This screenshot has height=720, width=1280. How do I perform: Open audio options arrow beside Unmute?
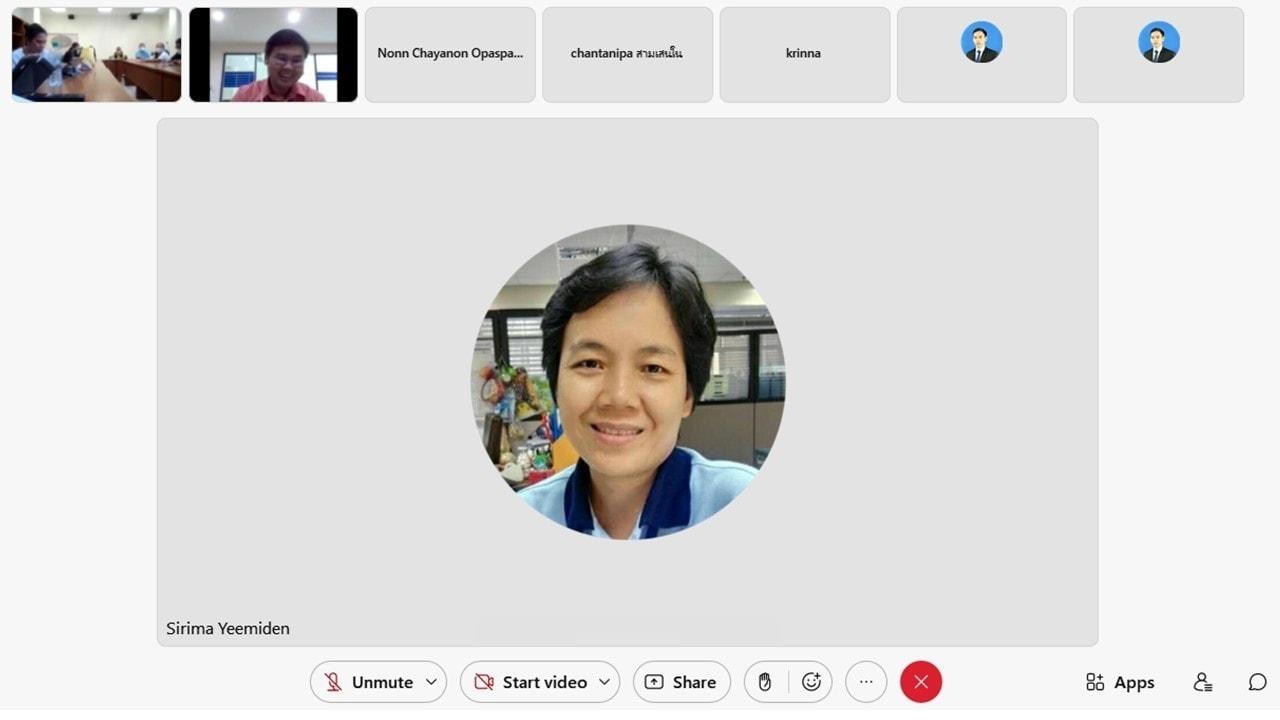pyautogui.click(x=432, y=682)
